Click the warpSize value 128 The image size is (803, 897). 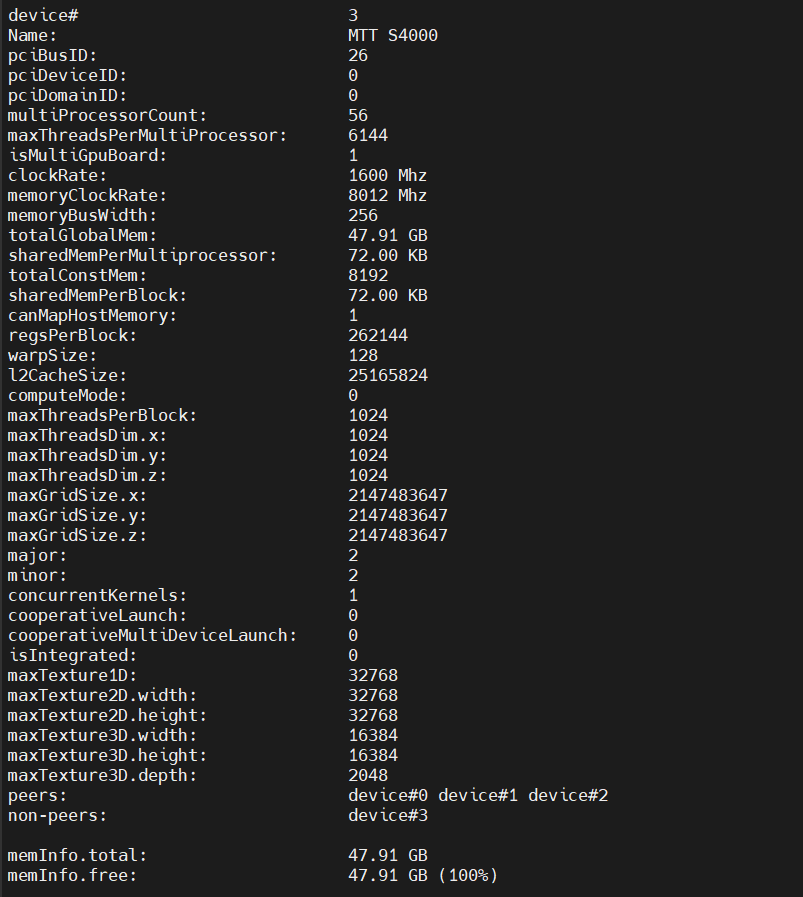(363, 355)
